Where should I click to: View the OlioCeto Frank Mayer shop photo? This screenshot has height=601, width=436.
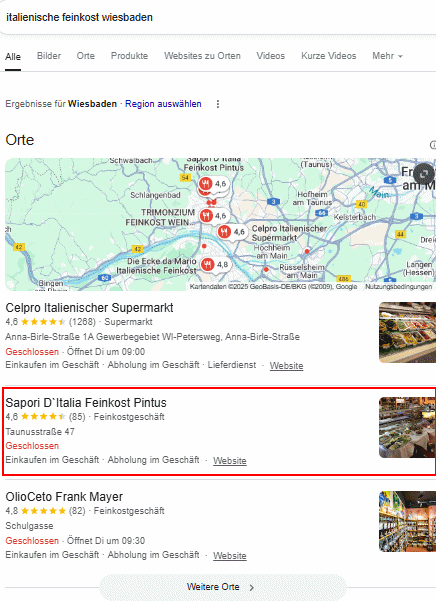pos(407,521)
